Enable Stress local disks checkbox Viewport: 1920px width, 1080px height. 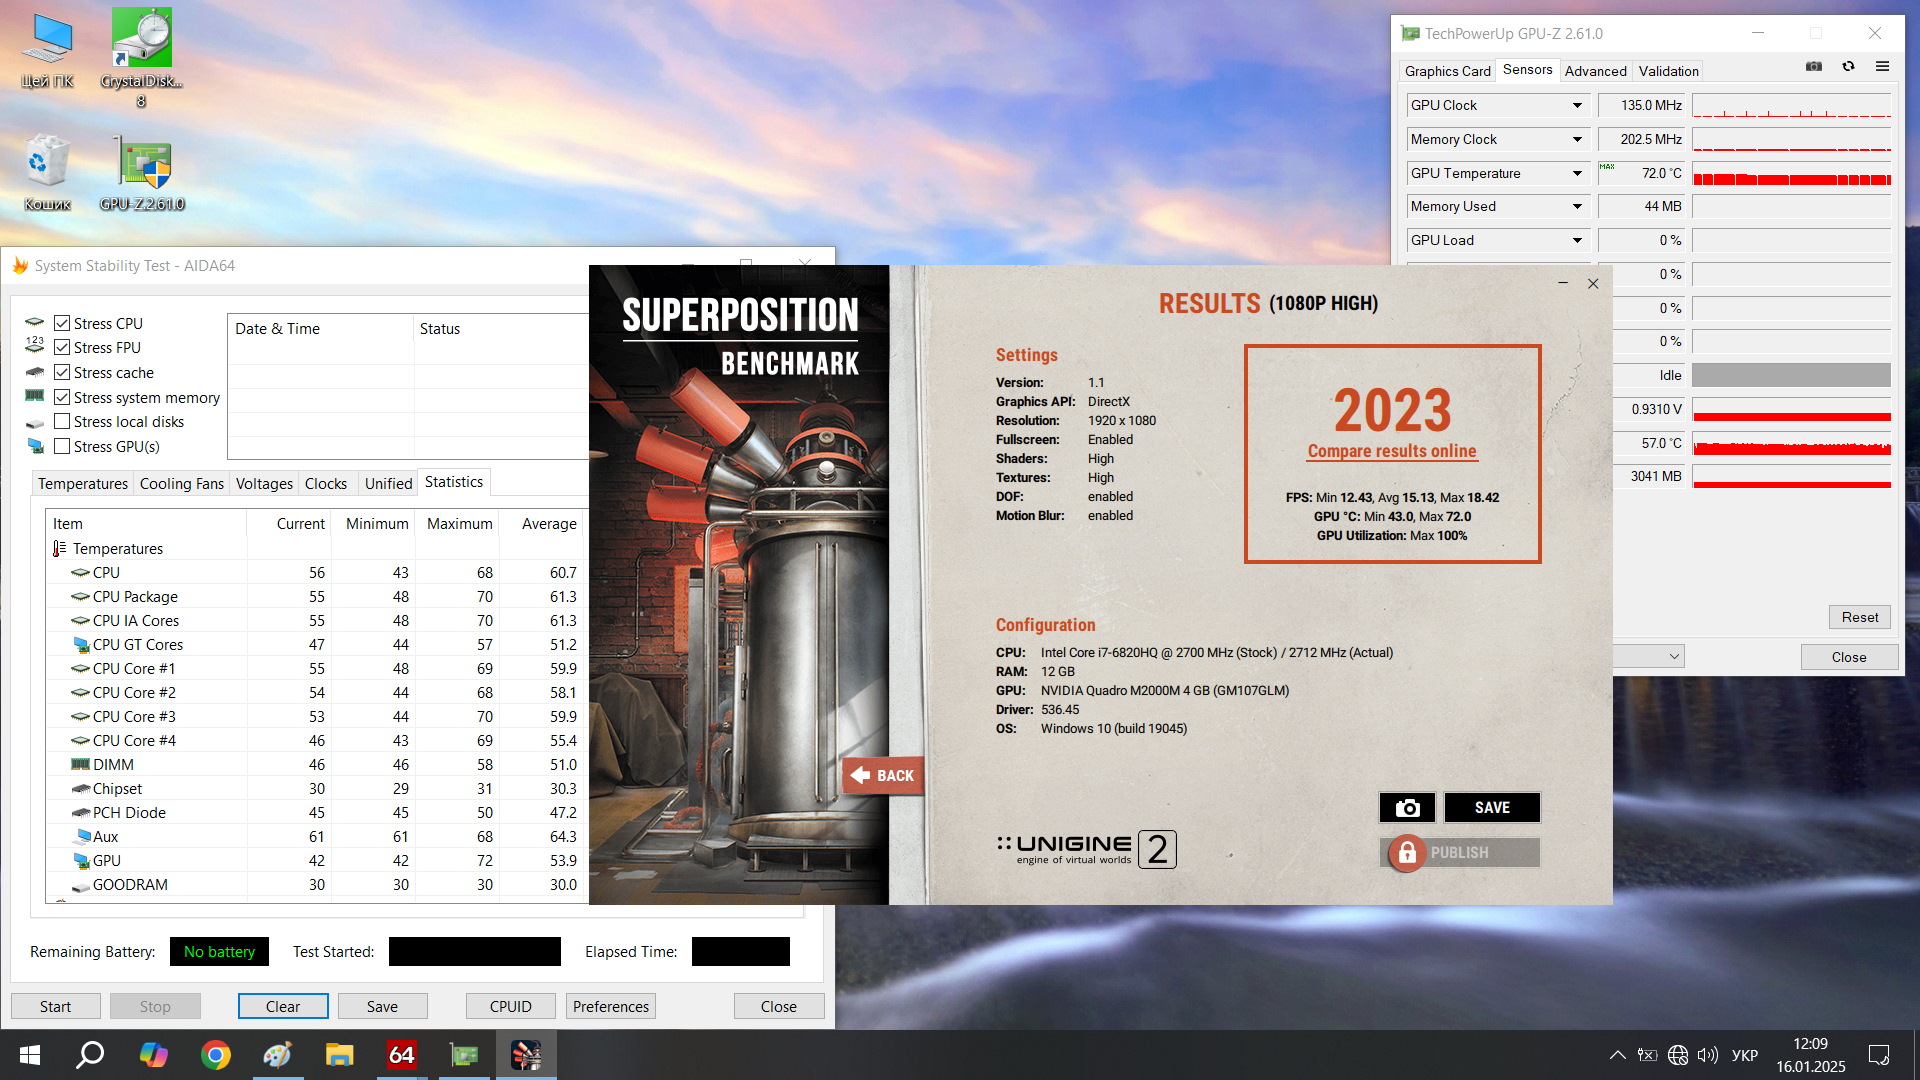(62, 421)
